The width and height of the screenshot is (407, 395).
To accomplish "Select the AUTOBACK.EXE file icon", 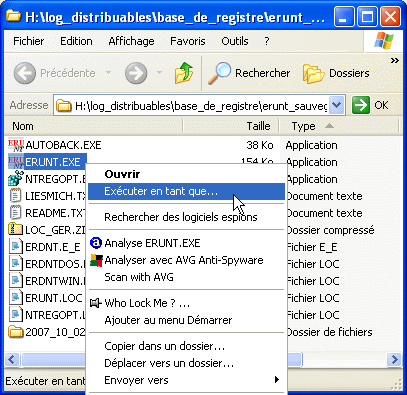I will pos(16,145).
